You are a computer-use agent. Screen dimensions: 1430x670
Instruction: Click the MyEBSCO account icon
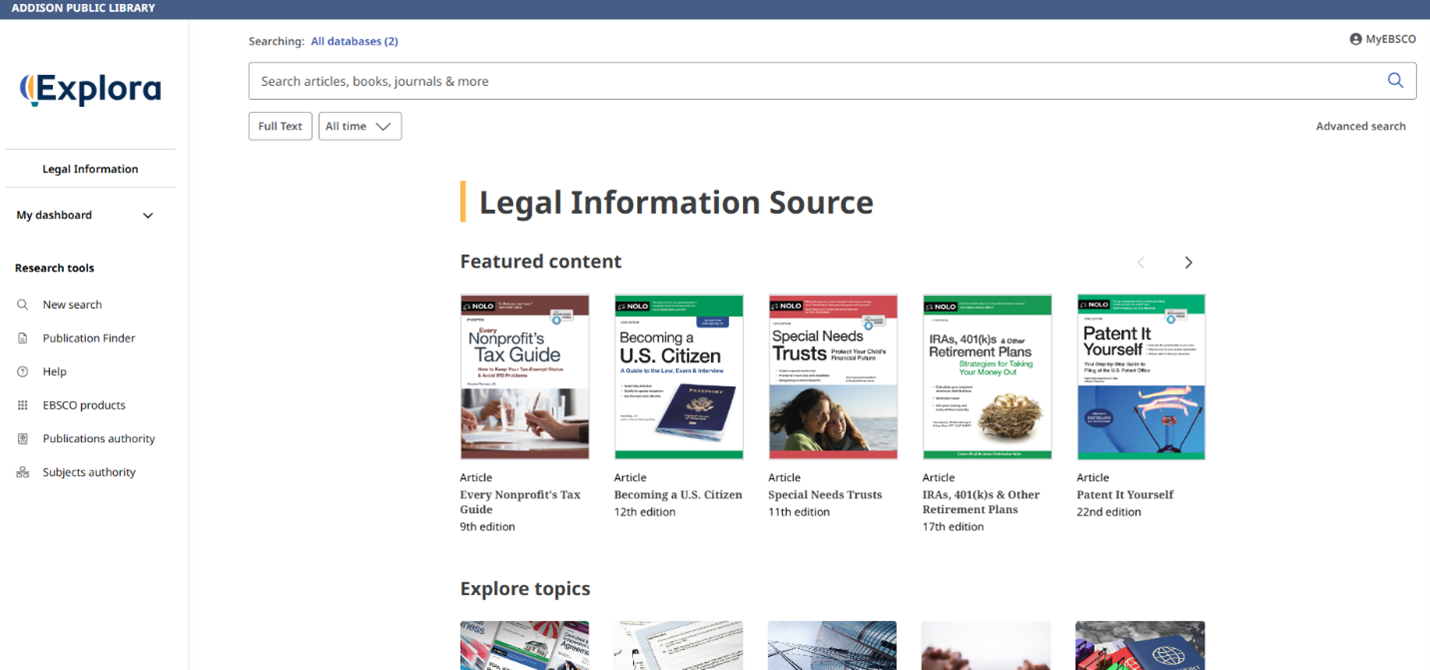point(1354,40)
